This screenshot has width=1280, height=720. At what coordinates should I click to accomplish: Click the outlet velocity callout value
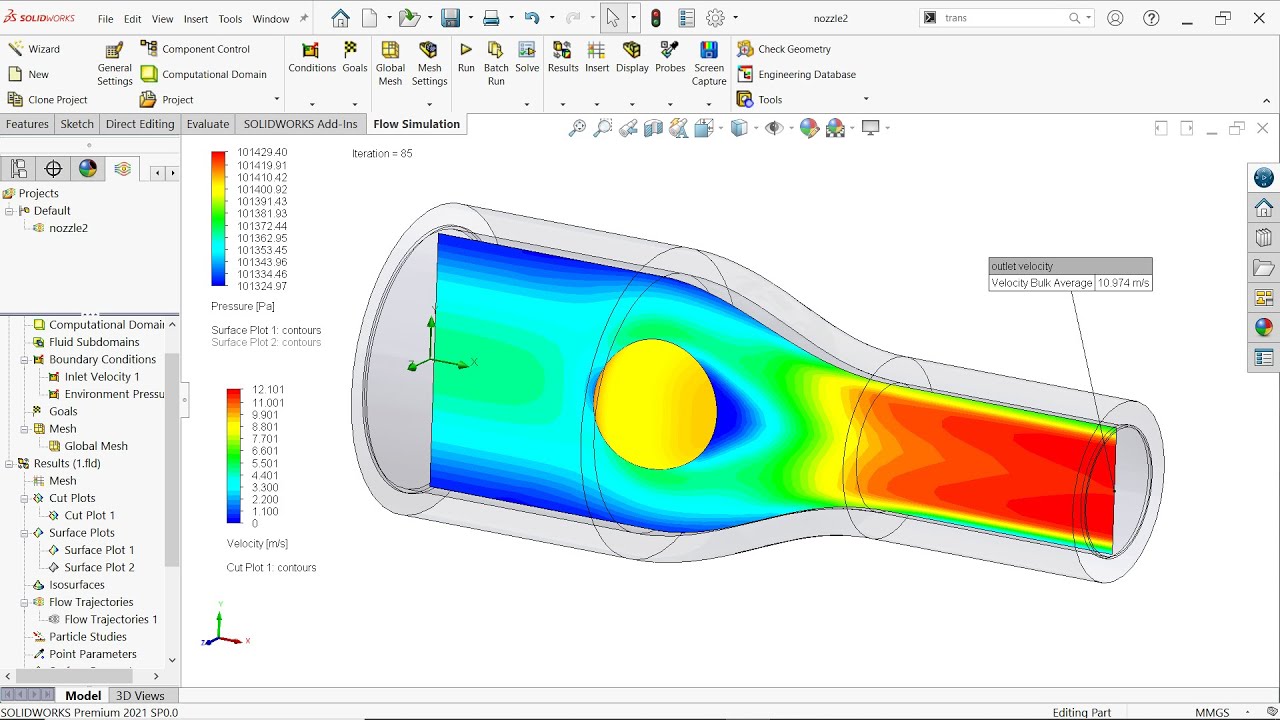1123,283
